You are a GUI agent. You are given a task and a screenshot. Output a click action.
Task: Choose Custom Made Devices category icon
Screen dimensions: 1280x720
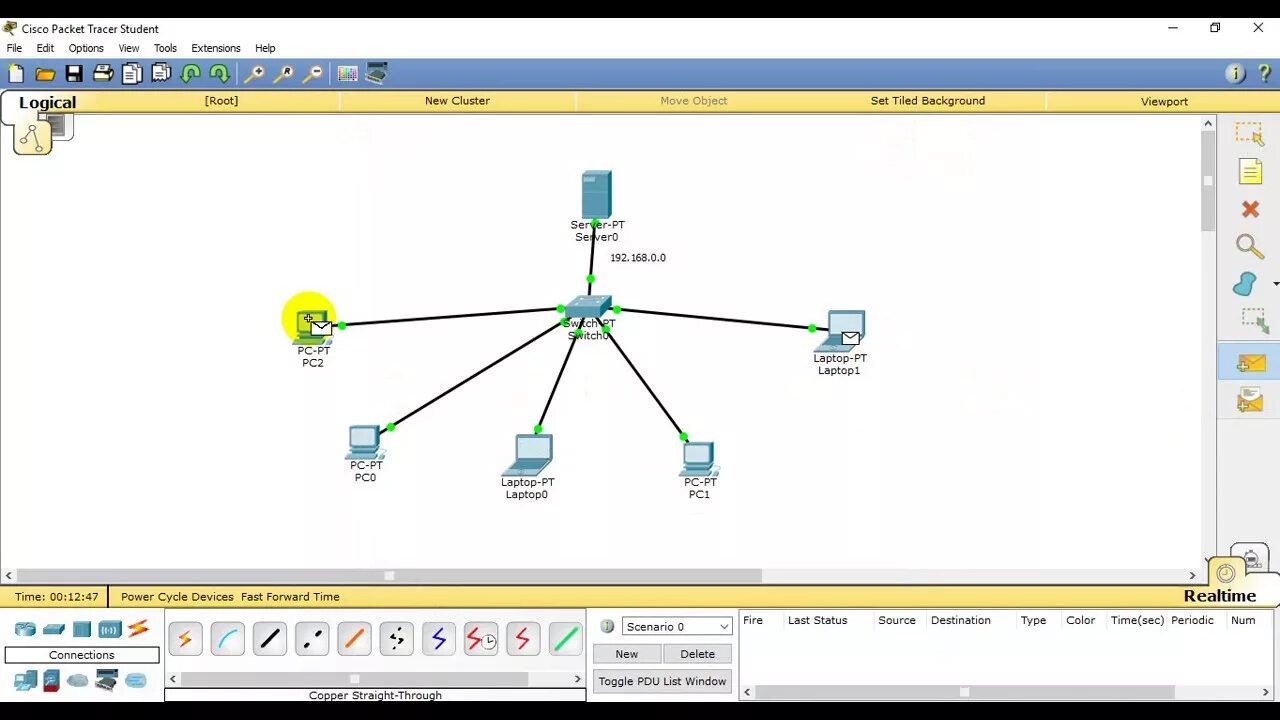(107, 681)
